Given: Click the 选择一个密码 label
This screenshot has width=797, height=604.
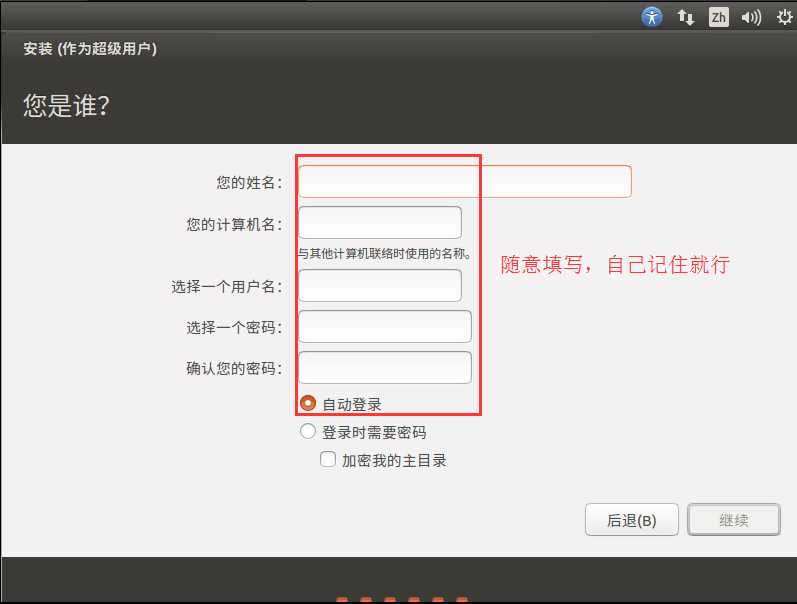Looking at the screenshot, I should pyautogui.click(x=234, y=327).
